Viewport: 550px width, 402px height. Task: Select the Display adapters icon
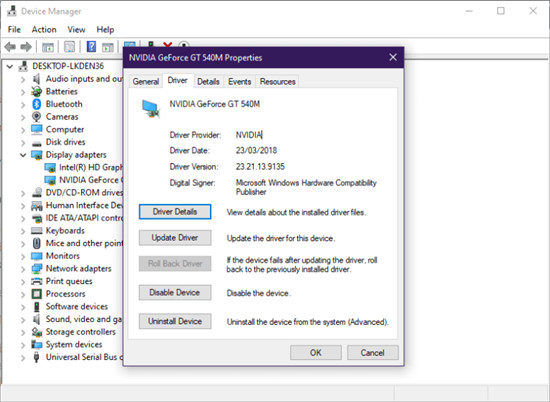(36, 155)
